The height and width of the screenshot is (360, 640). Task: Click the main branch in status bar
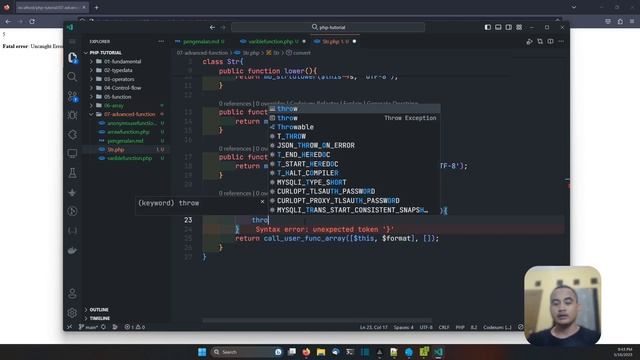88,327
